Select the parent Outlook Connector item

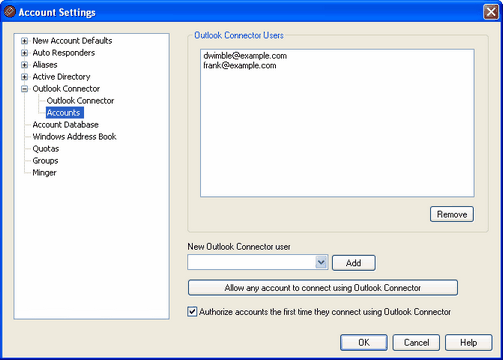pyautogui.click(x=66, y=89)
